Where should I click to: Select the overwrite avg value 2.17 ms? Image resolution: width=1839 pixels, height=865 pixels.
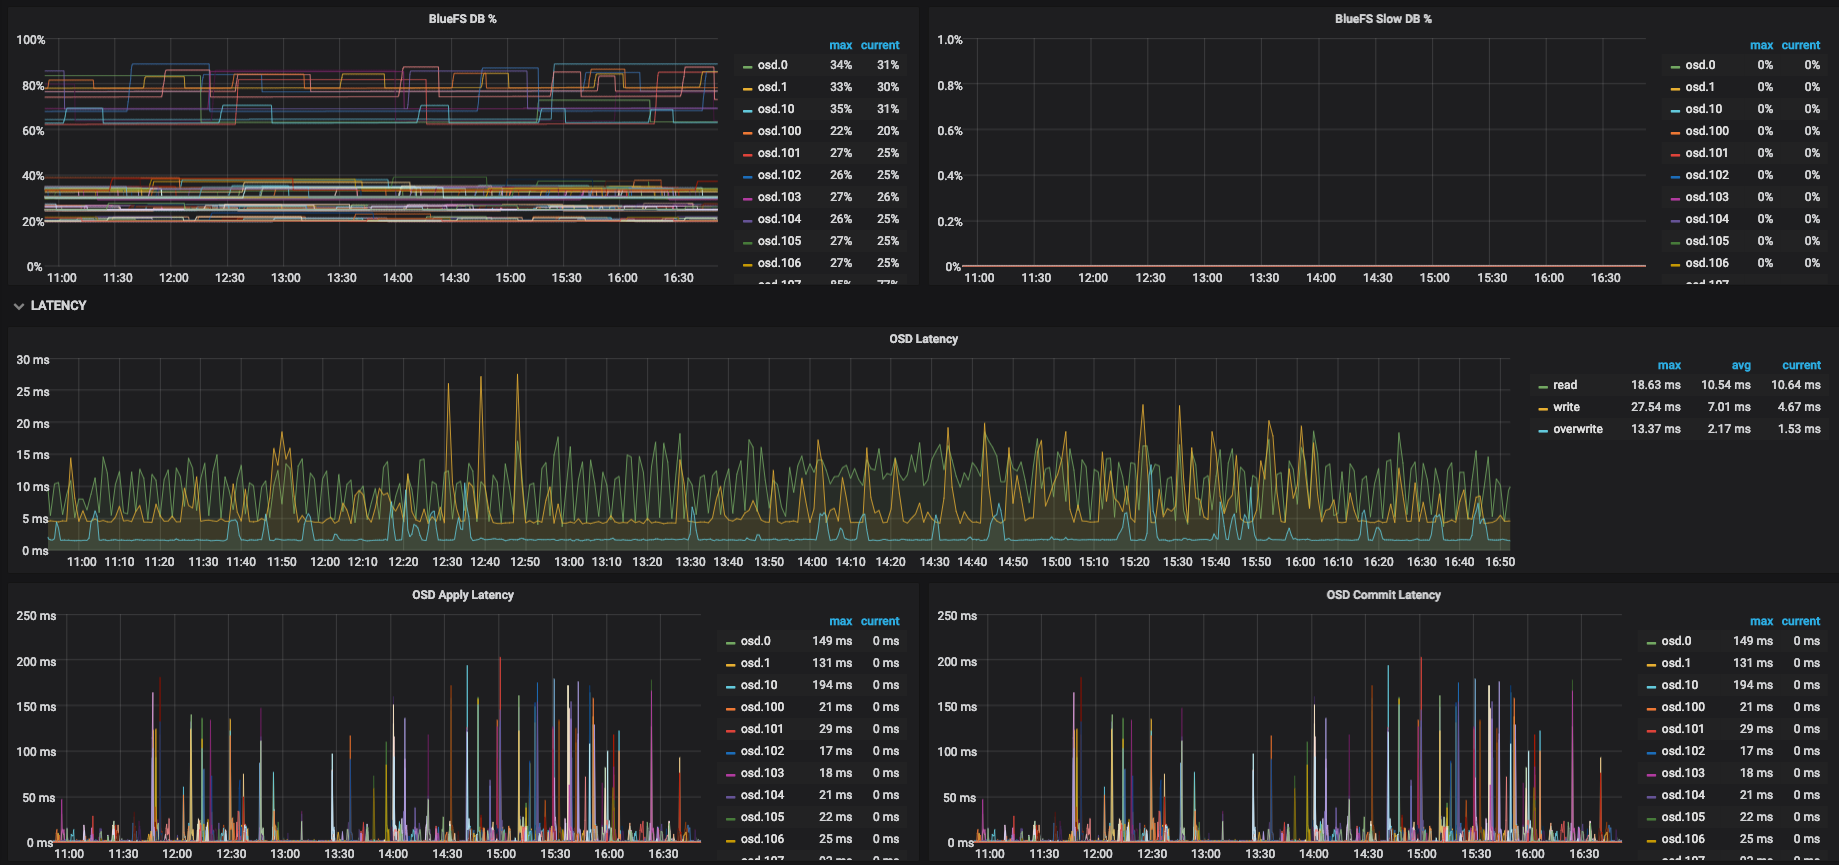point(1729,429)
